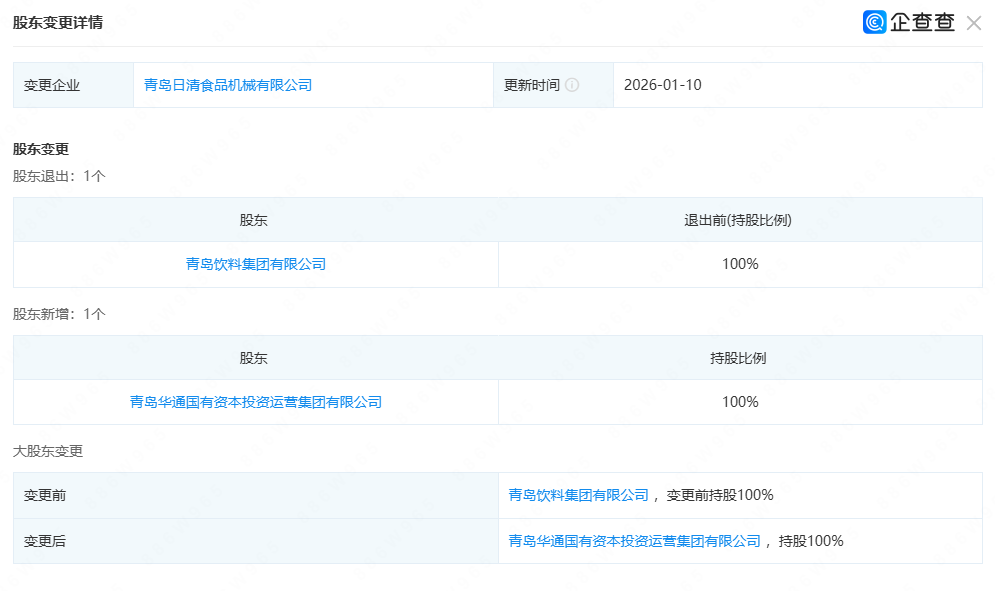This screenshot has width=995, height=591.
Task: Close the 股东变更详情 dialog
Action: [973, 23]
